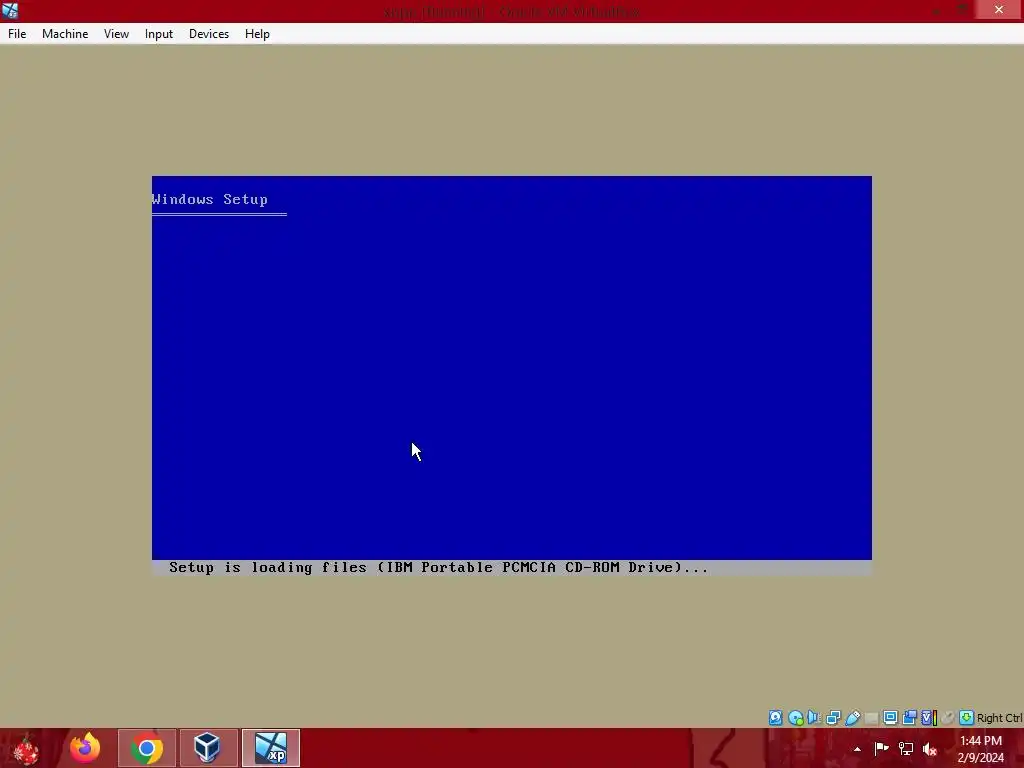Screen dimensions: 1024x768
Task: Open Firefox from the taskbar
Action: coord(86,748)
